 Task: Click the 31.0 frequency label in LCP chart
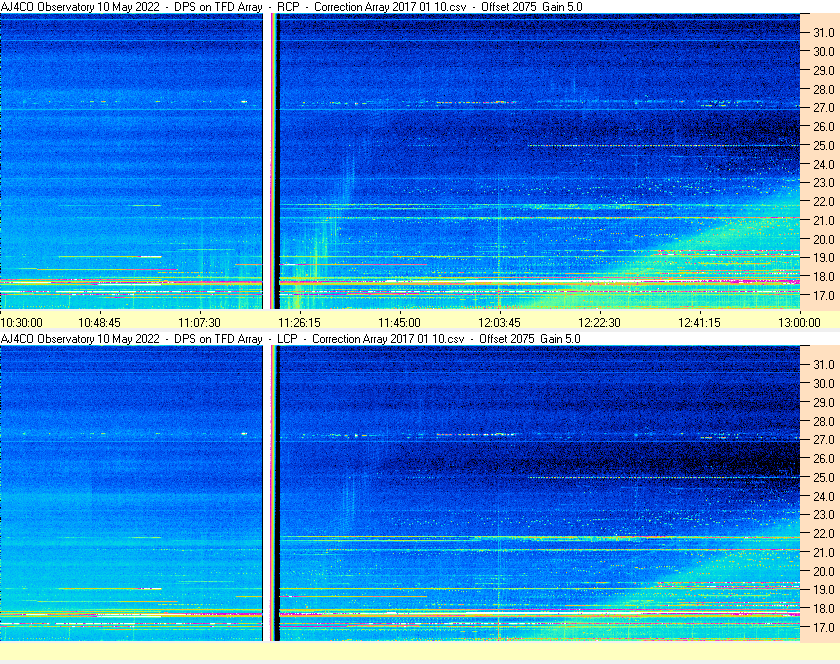pyautogui.click(x=824, y=364)
